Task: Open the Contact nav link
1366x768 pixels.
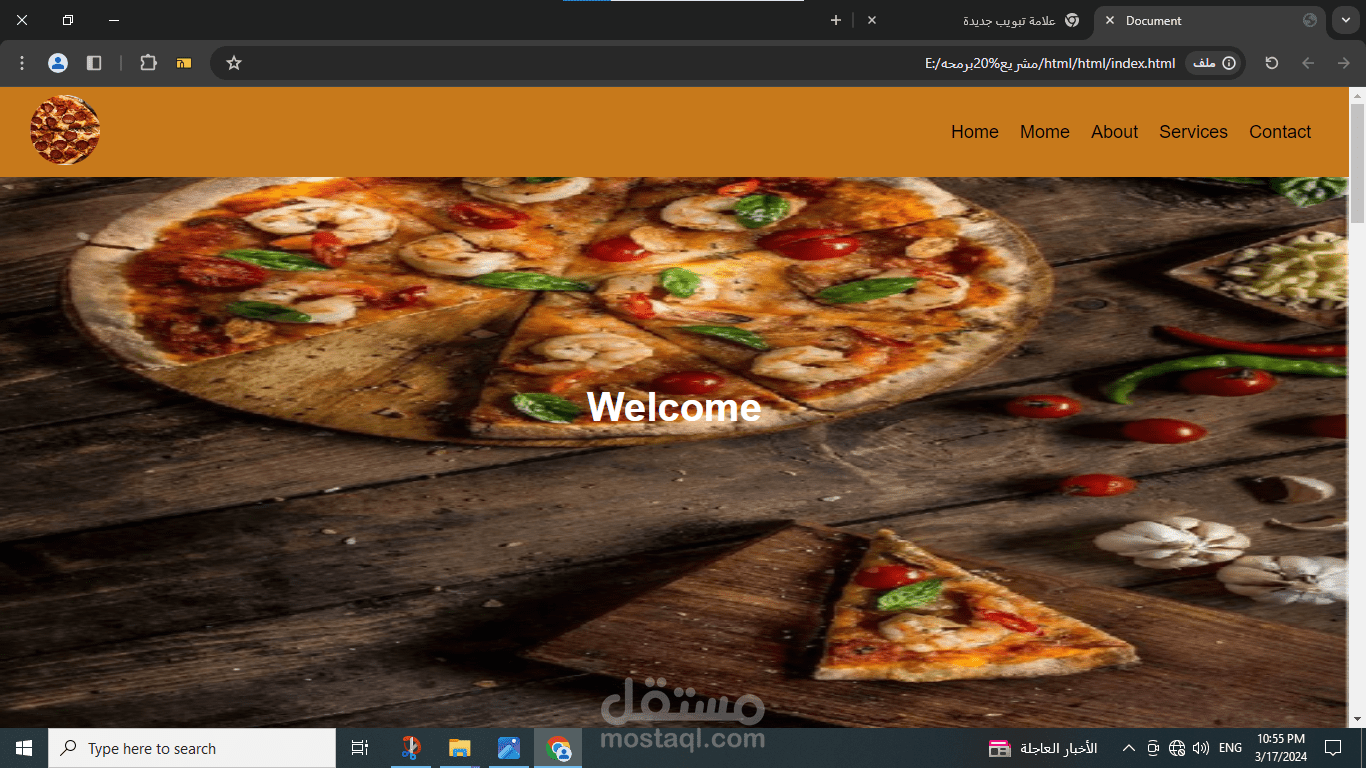Action: click(x=1280, y=132)
